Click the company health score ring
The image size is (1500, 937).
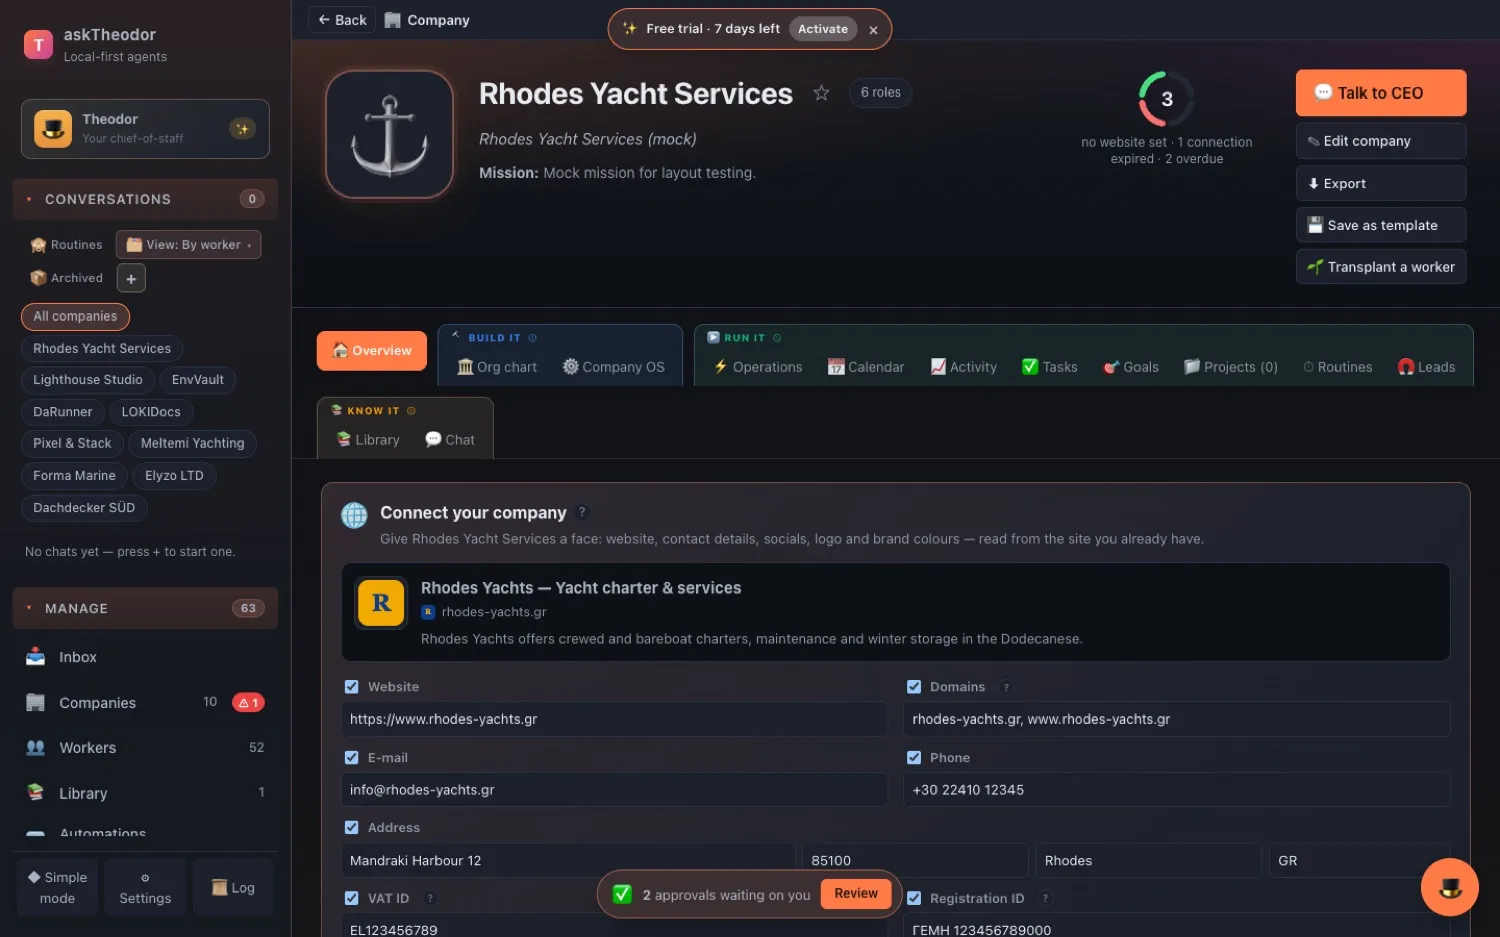pos(1166,99)
